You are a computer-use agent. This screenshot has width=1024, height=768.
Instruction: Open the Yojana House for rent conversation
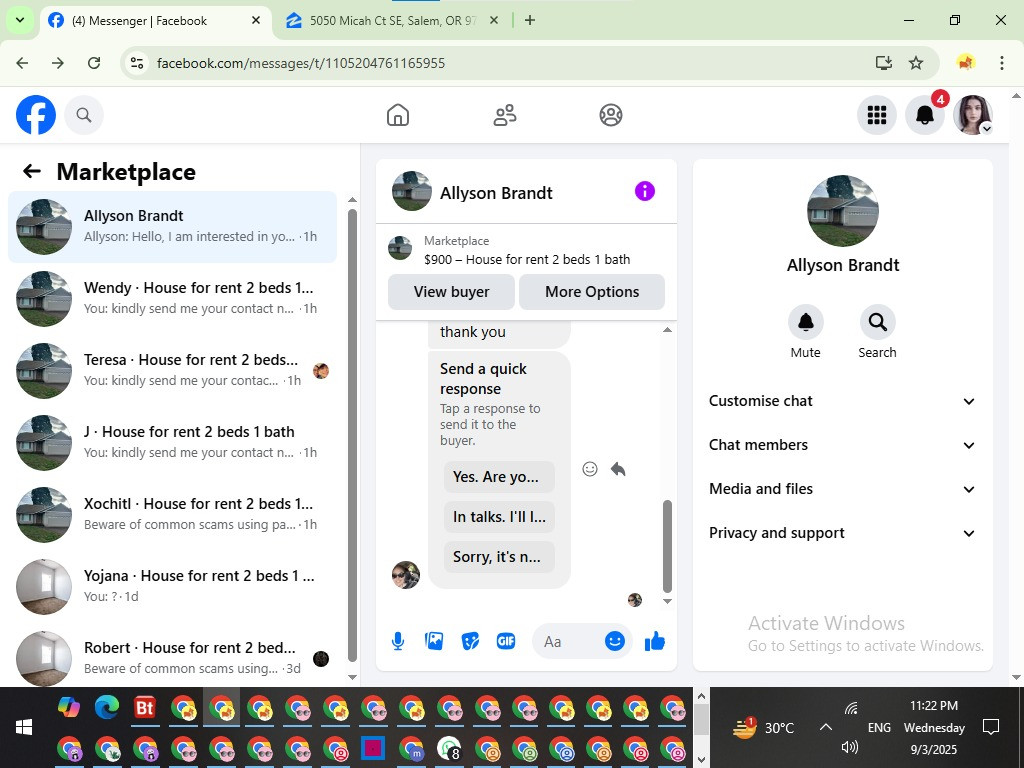[x=172, y=586]
